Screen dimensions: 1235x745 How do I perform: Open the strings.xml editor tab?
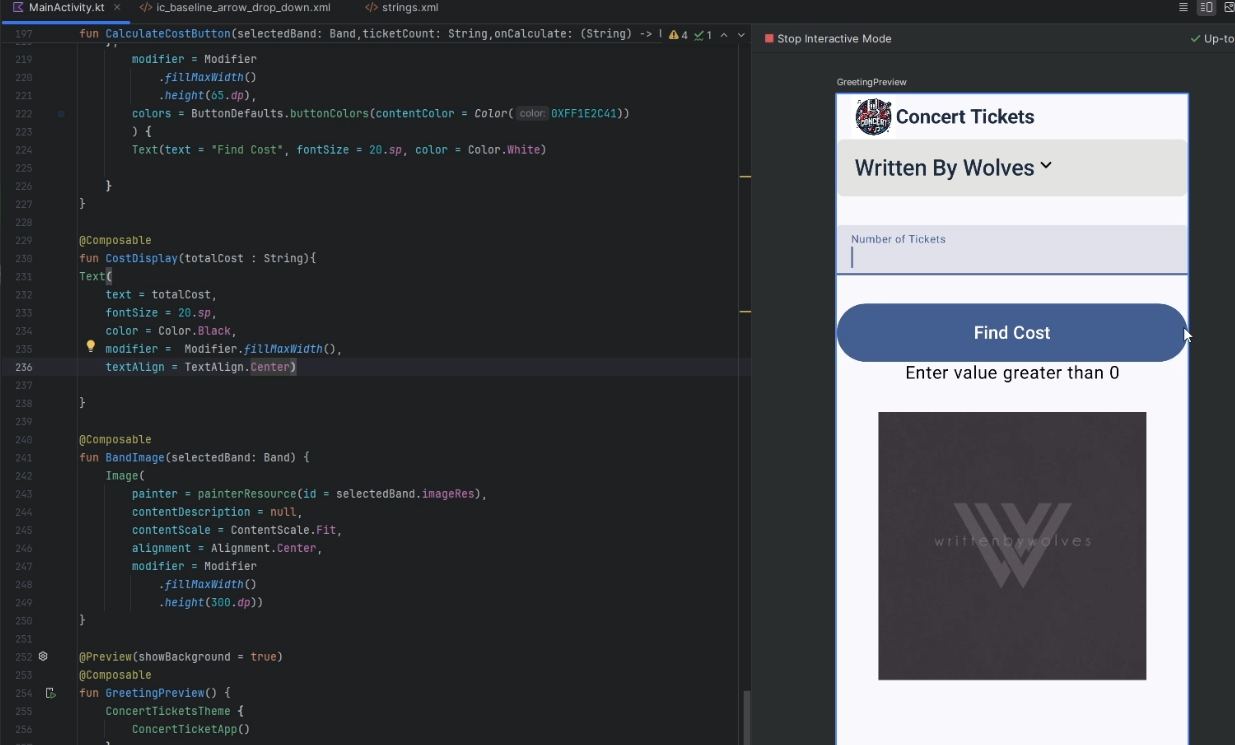[402, 8]
